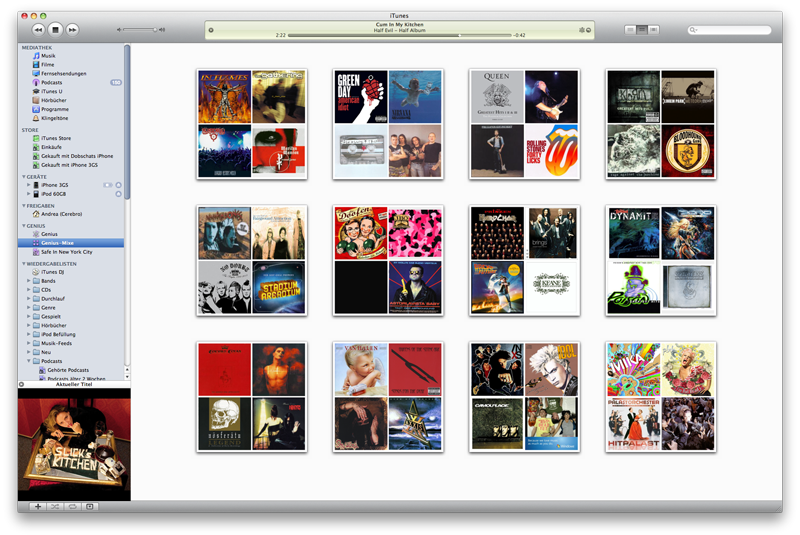Click the Slick's Kitchen album artwork
Screen dimensions: 800x535
click(x=74, y=444)
